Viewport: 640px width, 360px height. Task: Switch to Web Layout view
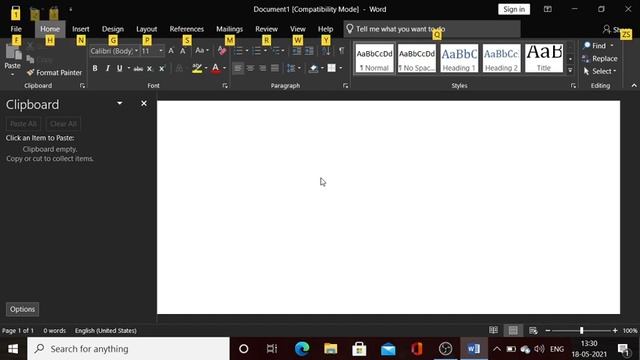[x=533, y=330]
